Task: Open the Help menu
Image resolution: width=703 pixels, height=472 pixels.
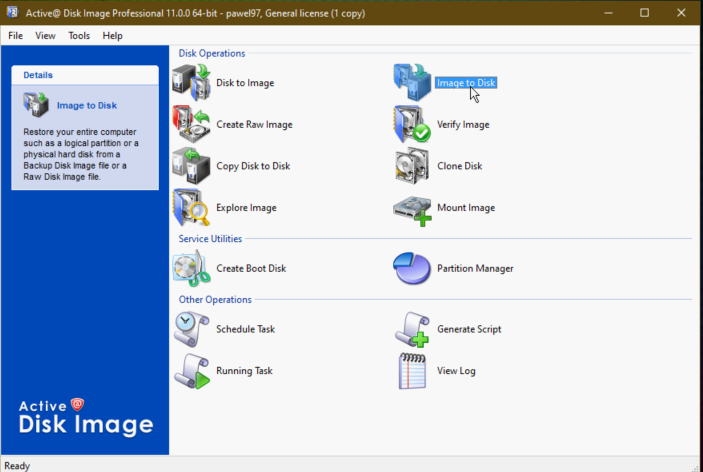Action: pyautogui.click(x=112, y=35)
